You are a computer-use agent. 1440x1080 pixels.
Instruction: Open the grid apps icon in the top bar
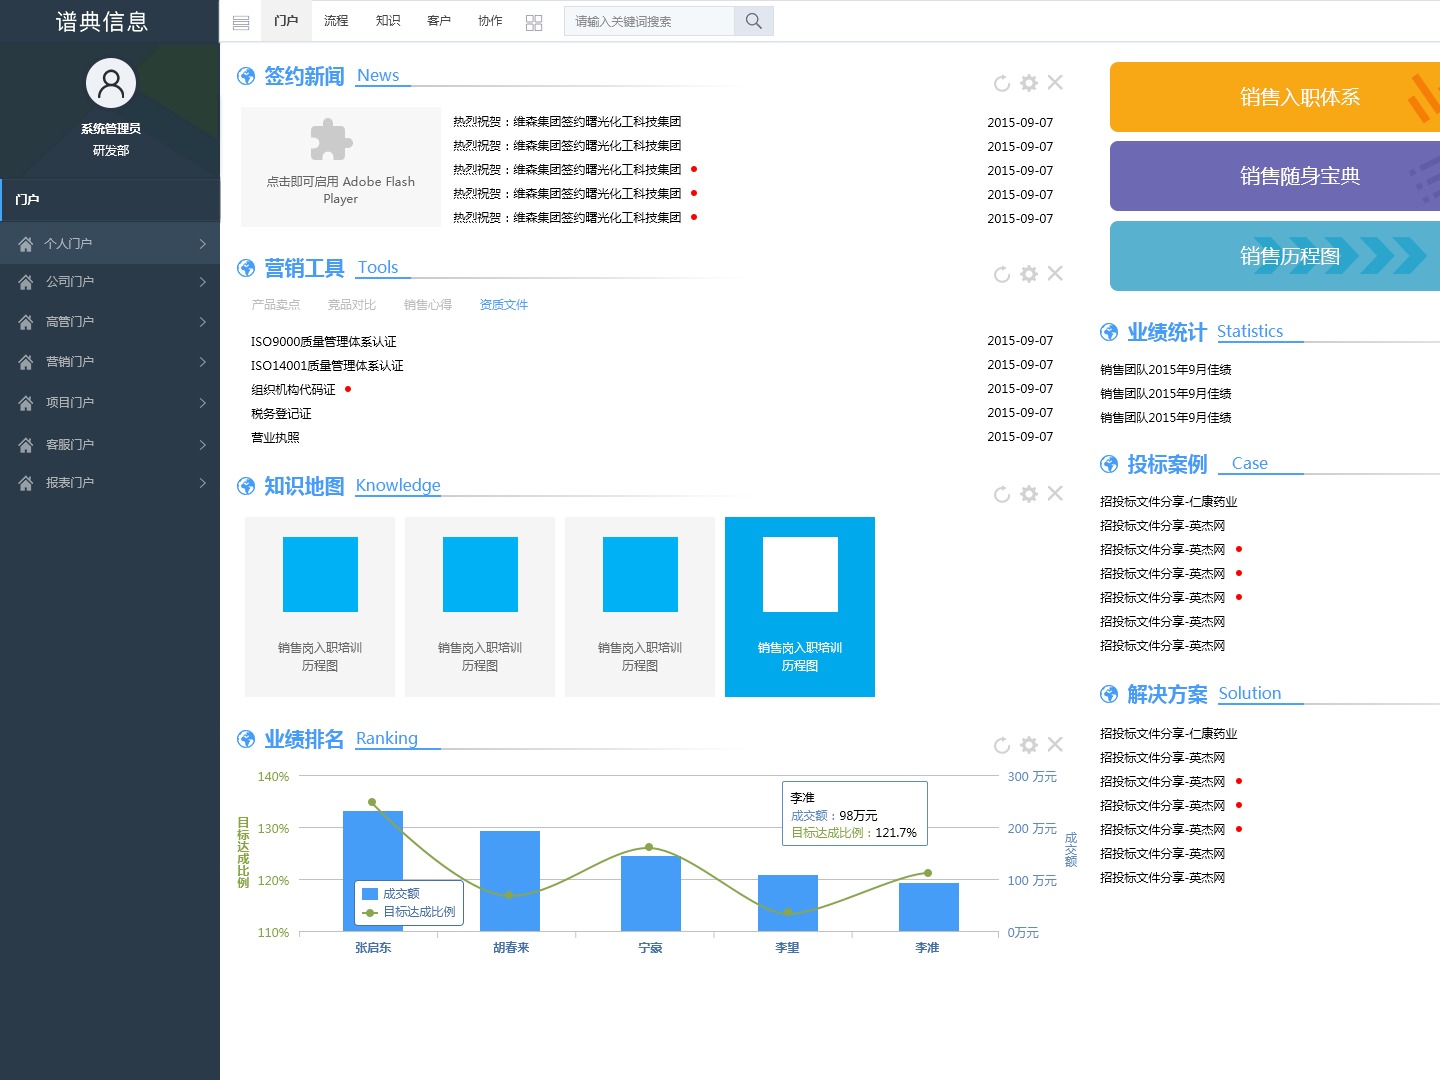point(533,20)
